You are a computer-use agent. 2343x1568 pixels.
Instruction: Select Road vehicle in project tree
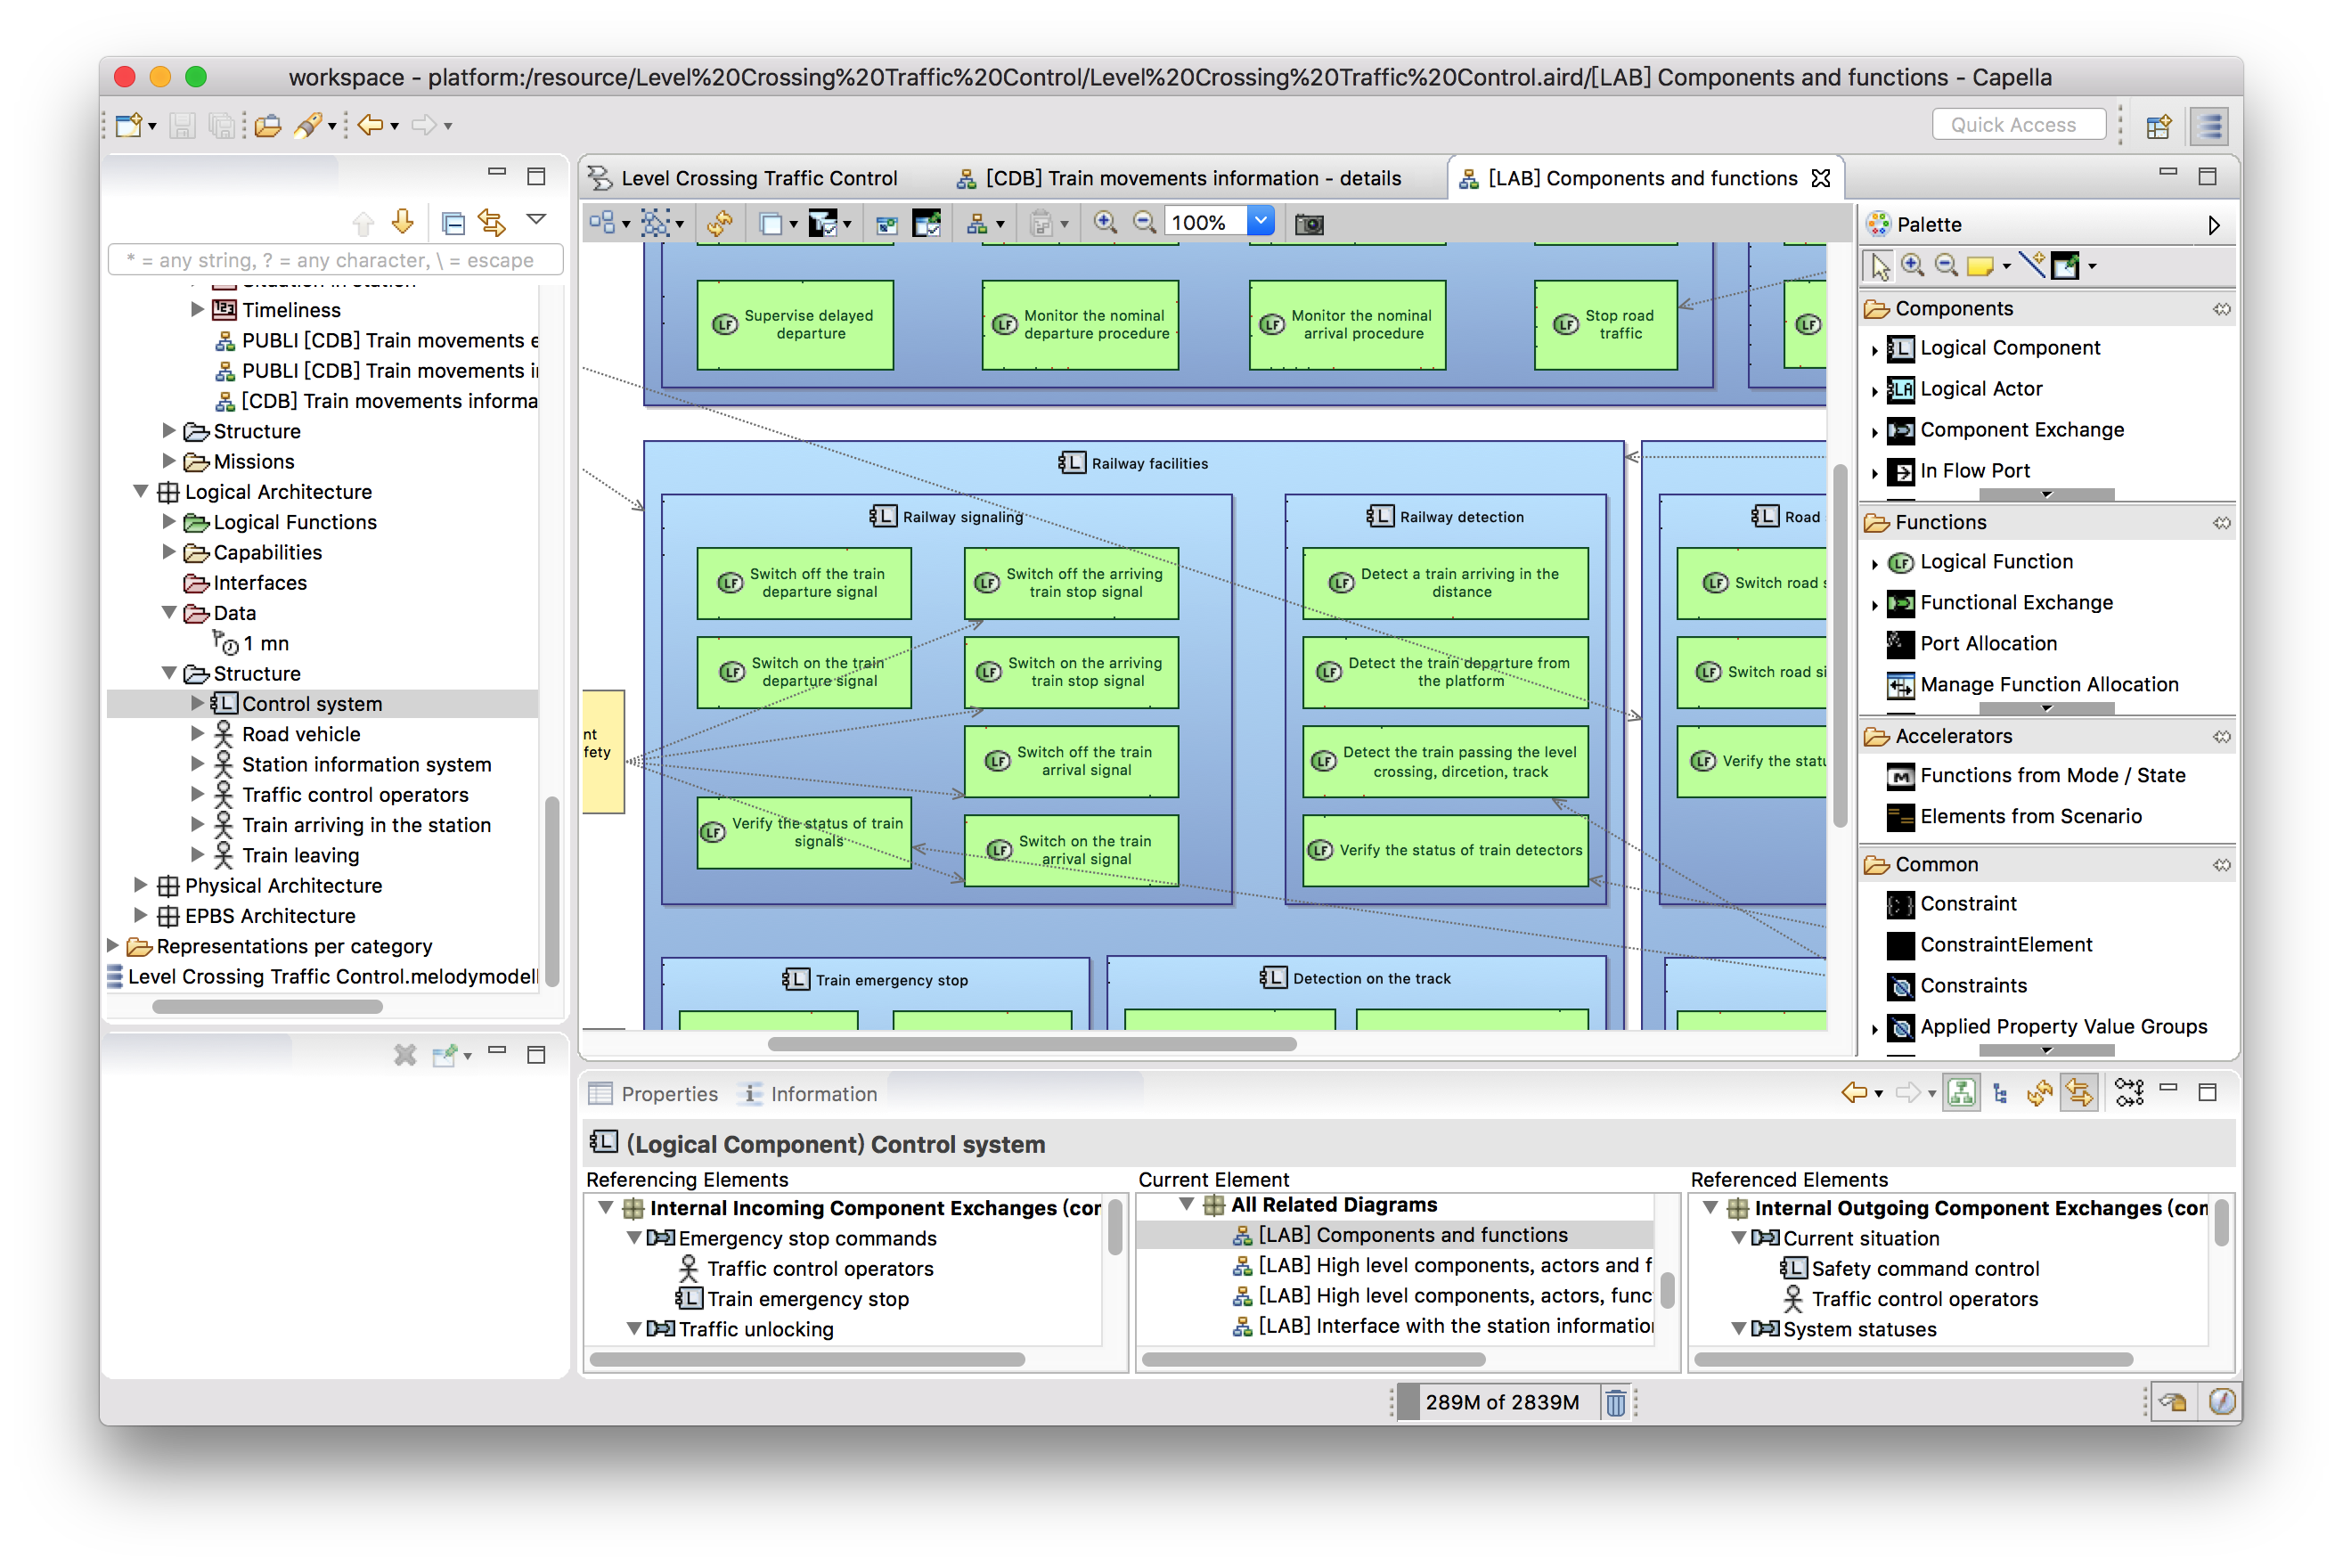(300, 735)
